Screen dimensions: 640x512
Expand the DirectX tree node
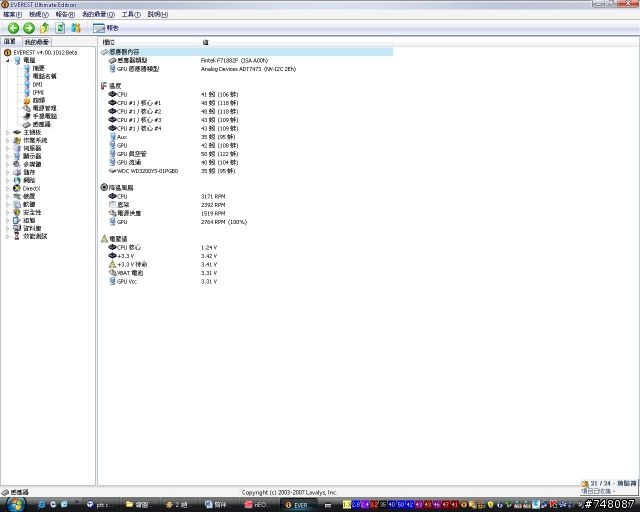(x=7, y=189)
